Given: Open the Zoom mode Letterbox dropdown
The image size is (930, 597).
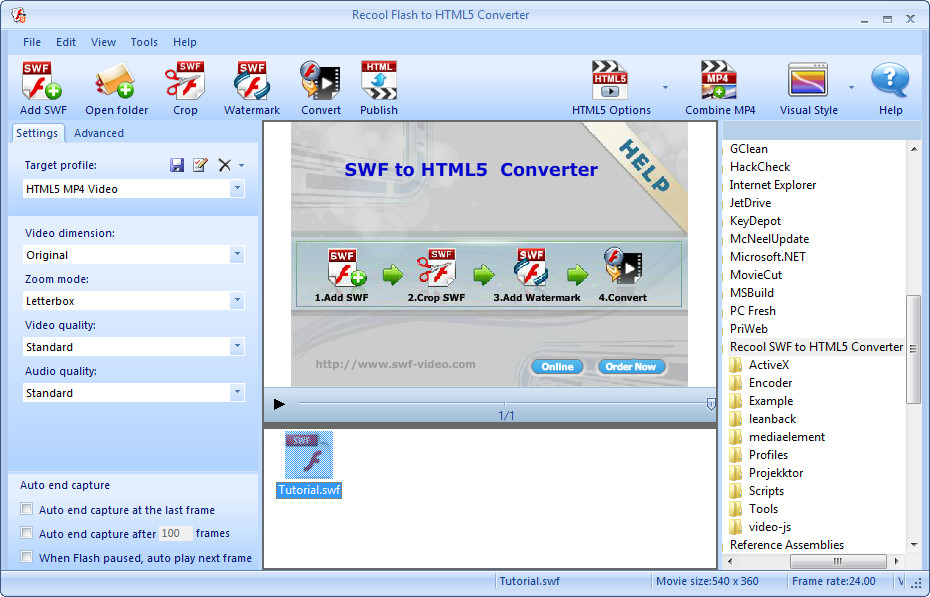Looking at the screenshot, I should coord(237,300).
